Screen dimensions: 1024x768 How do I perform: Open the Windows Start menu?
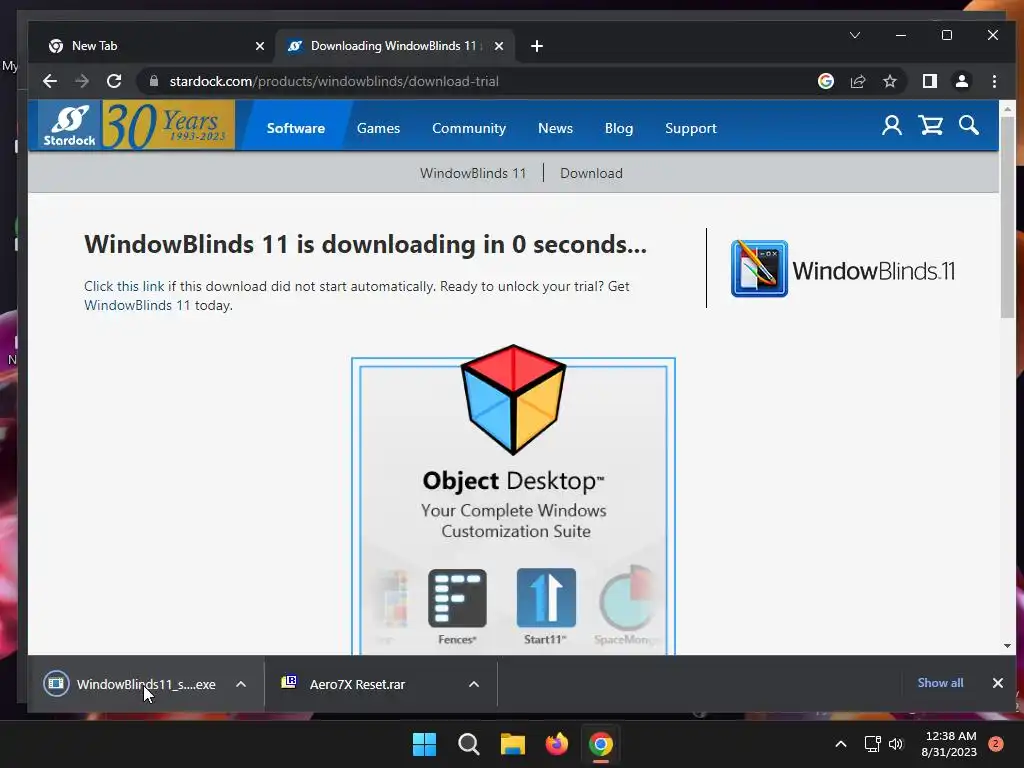point(424,744)
